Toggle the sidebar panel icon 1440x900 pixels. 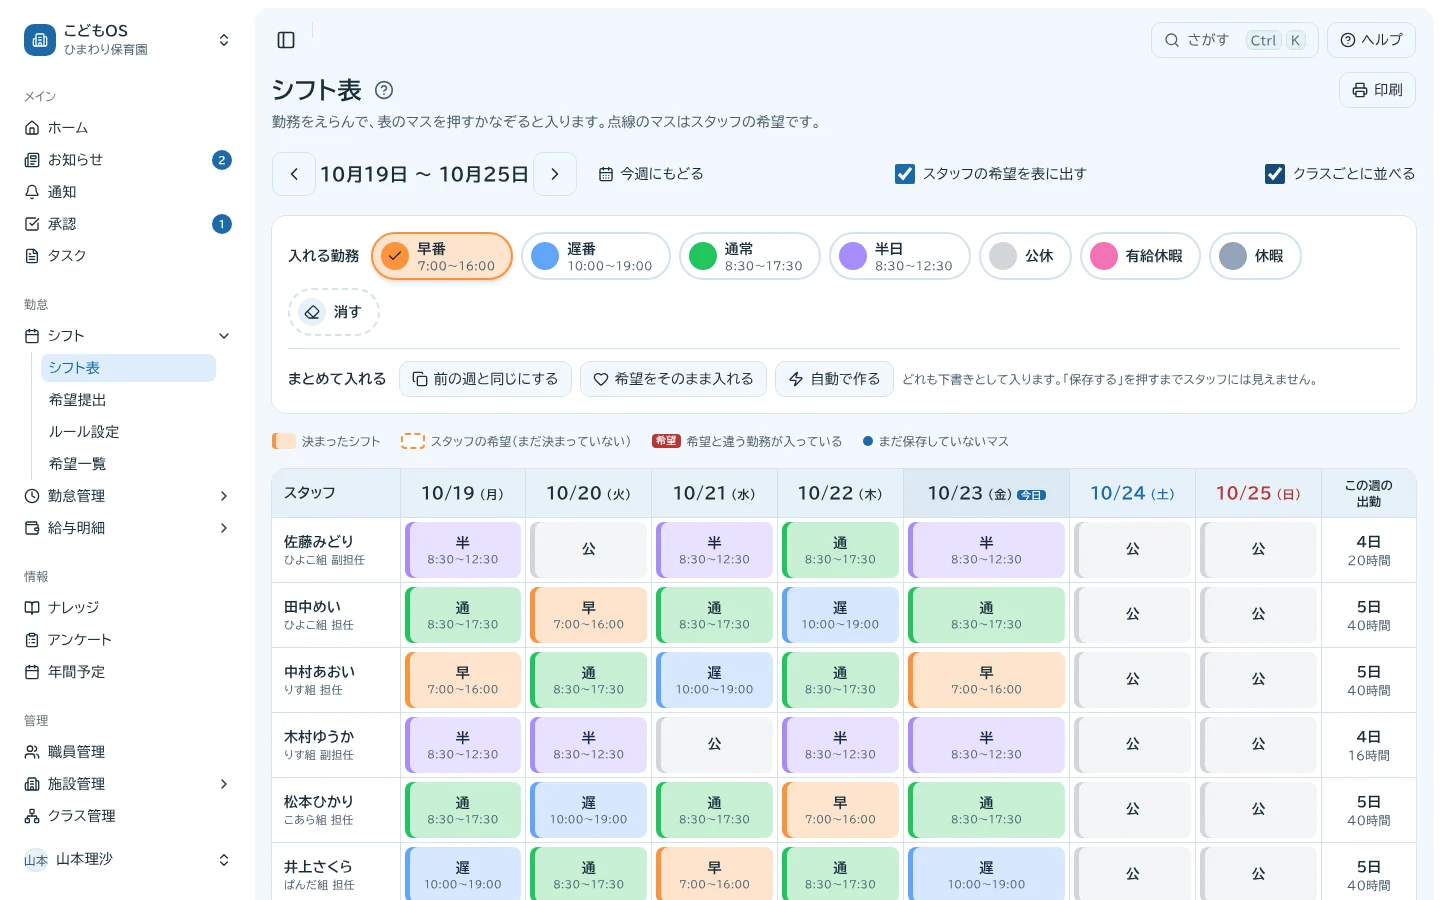tap(286, 40)
